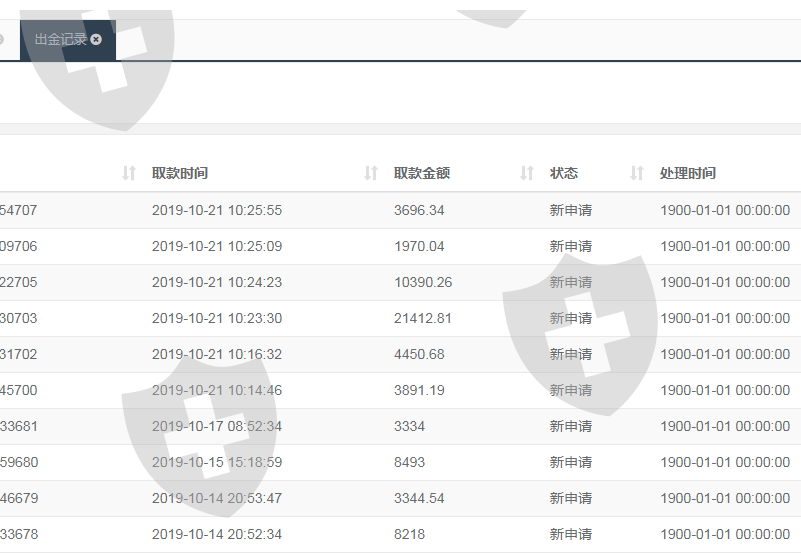Click amount 1970.04
Viewport: 801px width, 555px height.
tap(419, 246)
